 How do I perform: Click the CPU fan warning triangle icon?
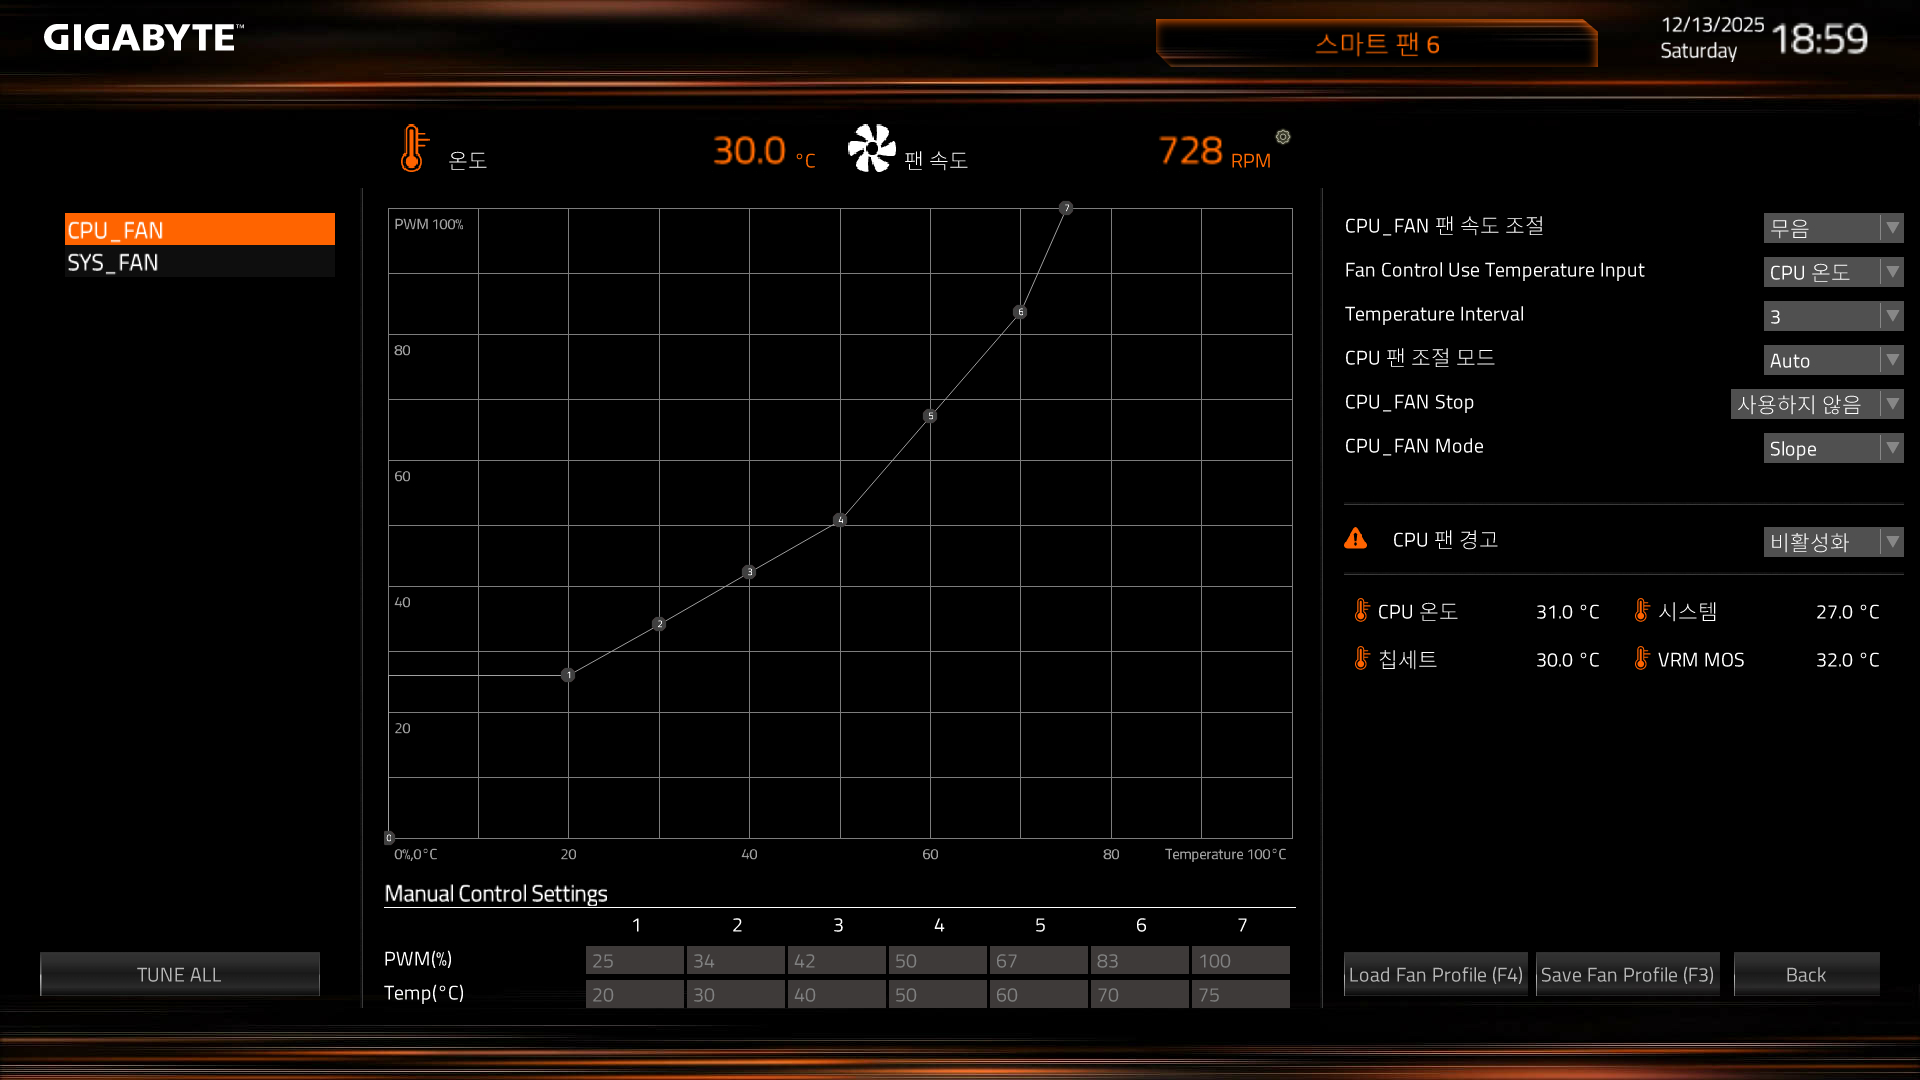coord(1356,539)
